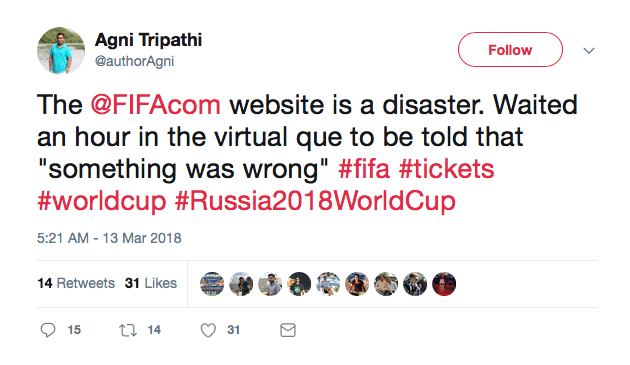The height and width of the screenshot is (365, 630).
Task: Send tweet via envelope message icon
Action: (x=288, y=330)
